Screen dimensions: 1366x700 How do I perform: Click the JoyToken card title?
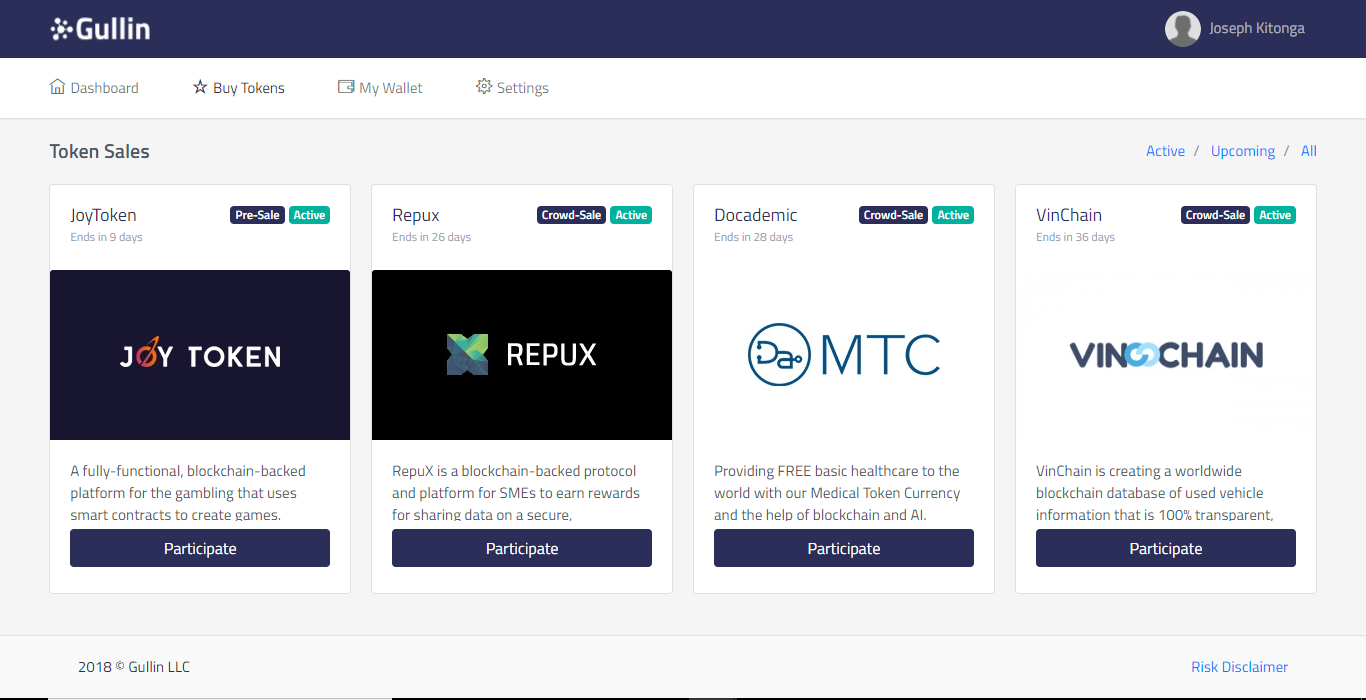103,215
